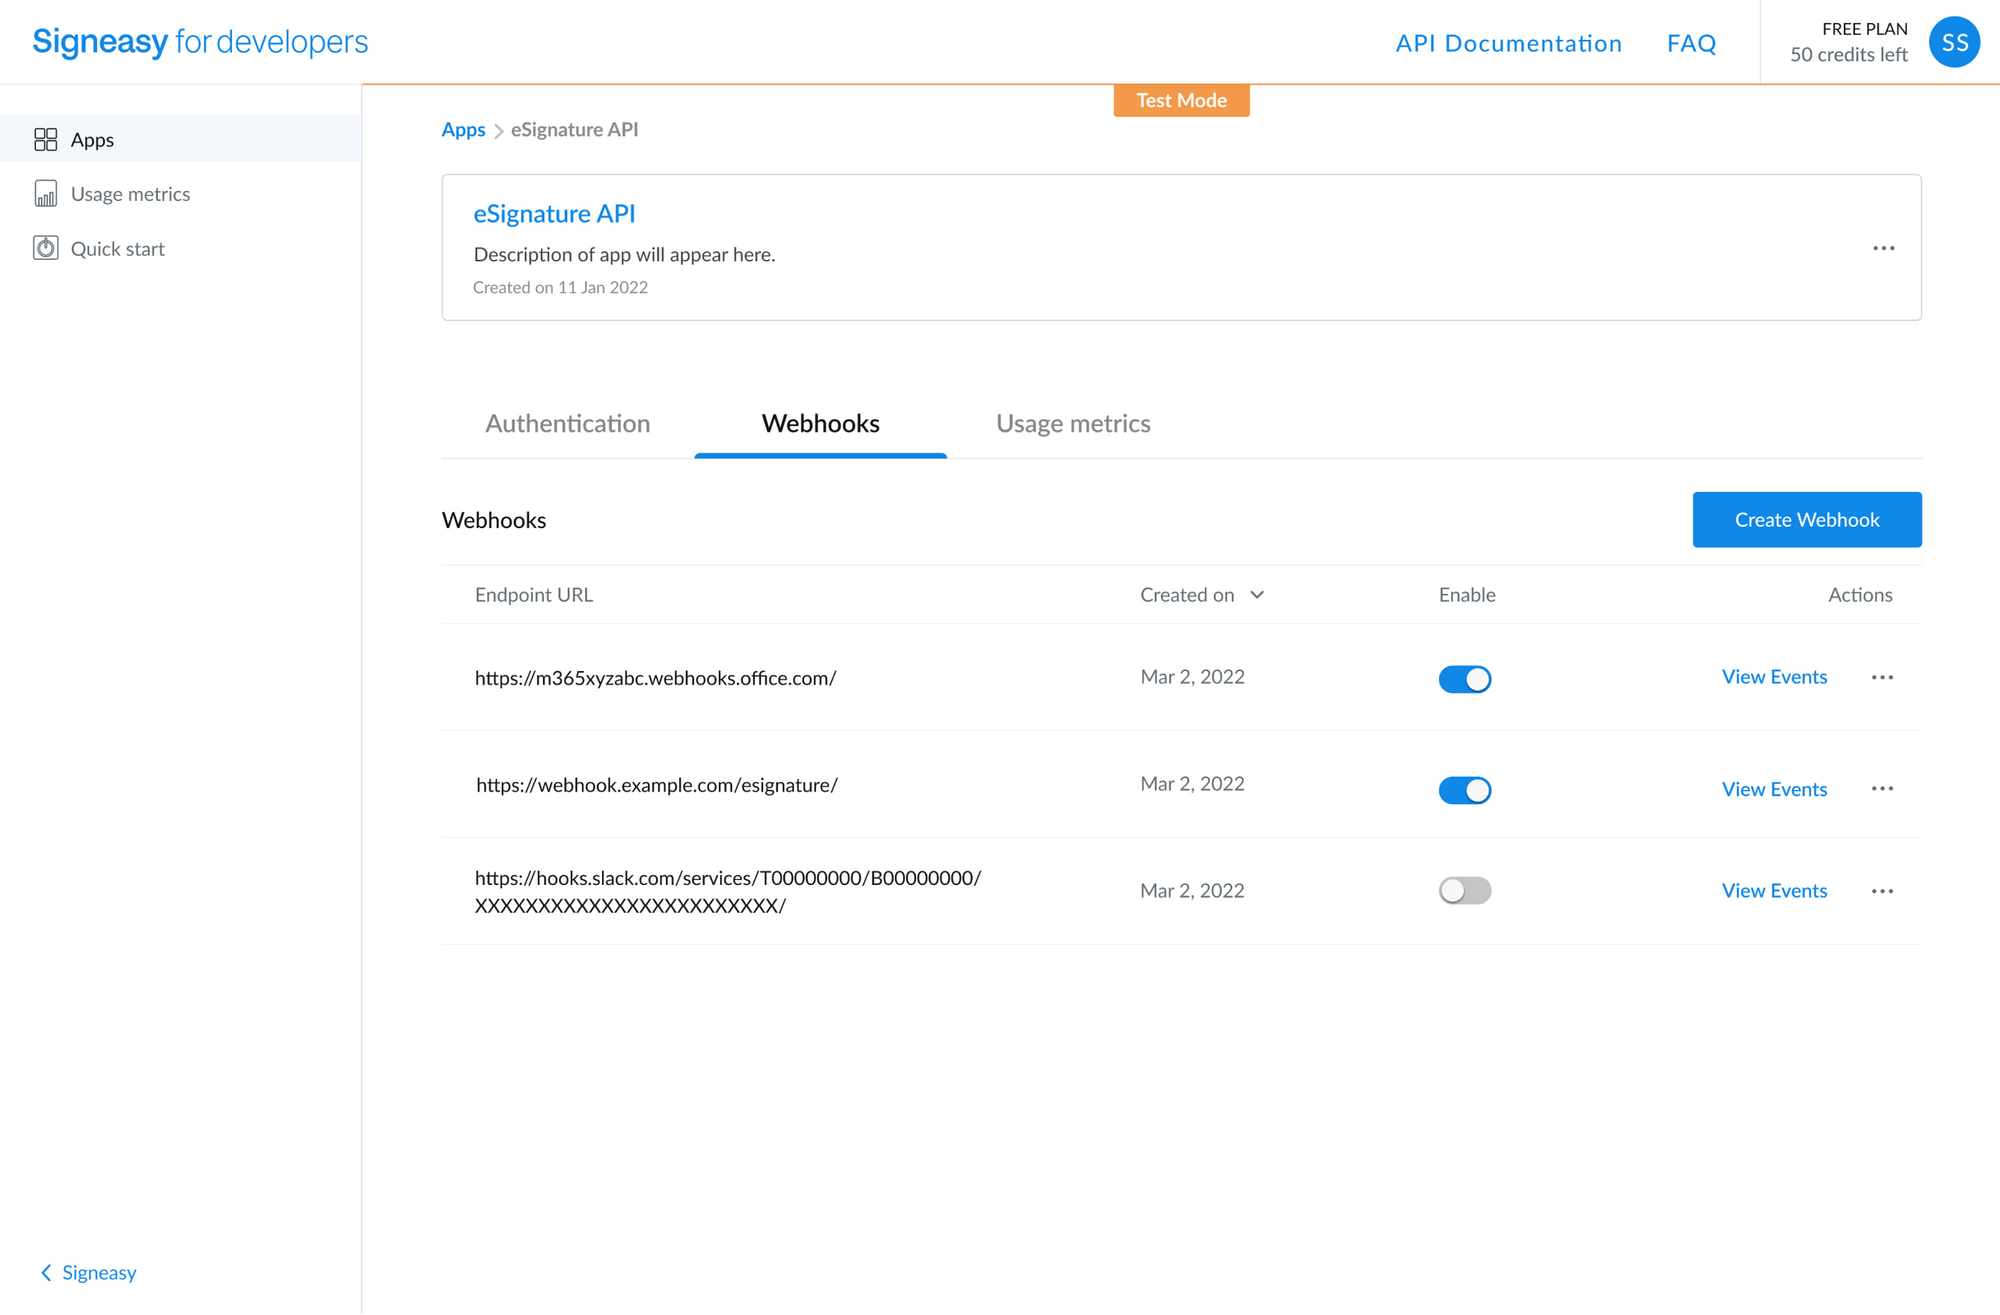Open Quick start via the timer icon
The height and width of the screenshot is (1315, 2000).
(45, 248)
